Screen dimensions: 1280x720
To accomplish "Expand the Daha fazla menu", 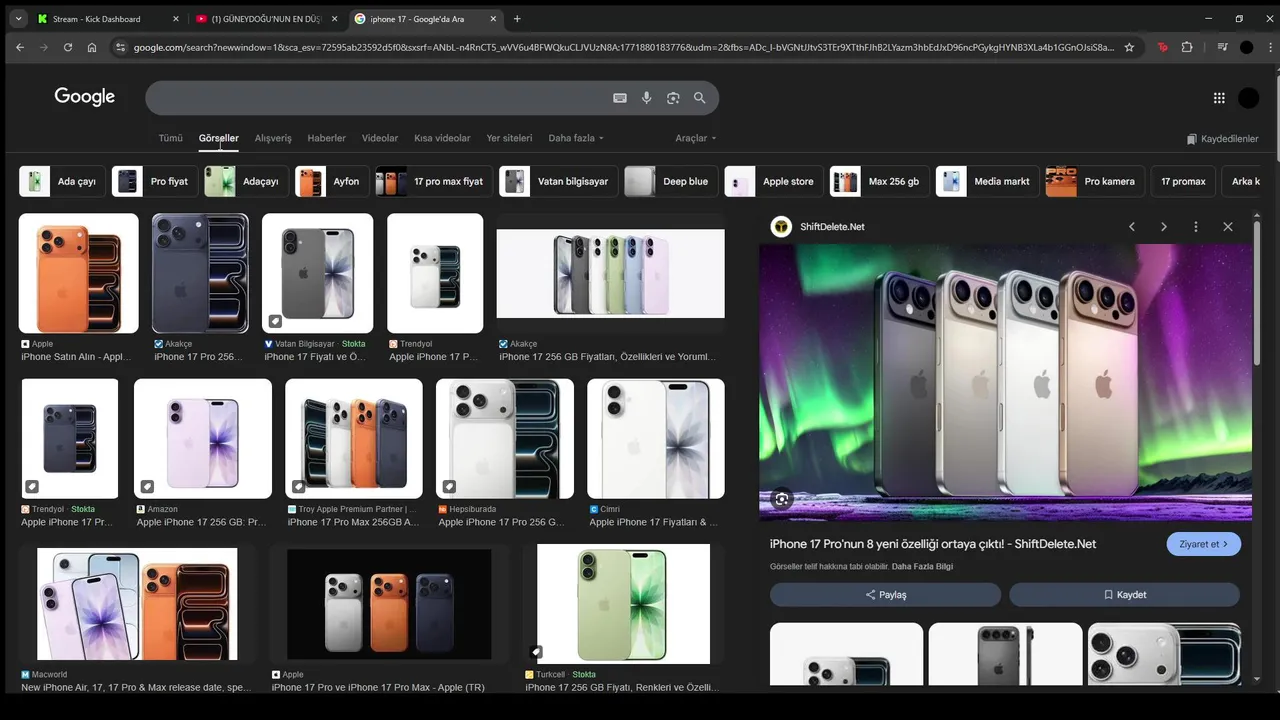I will pyautogui.click(x=576, y=138).
